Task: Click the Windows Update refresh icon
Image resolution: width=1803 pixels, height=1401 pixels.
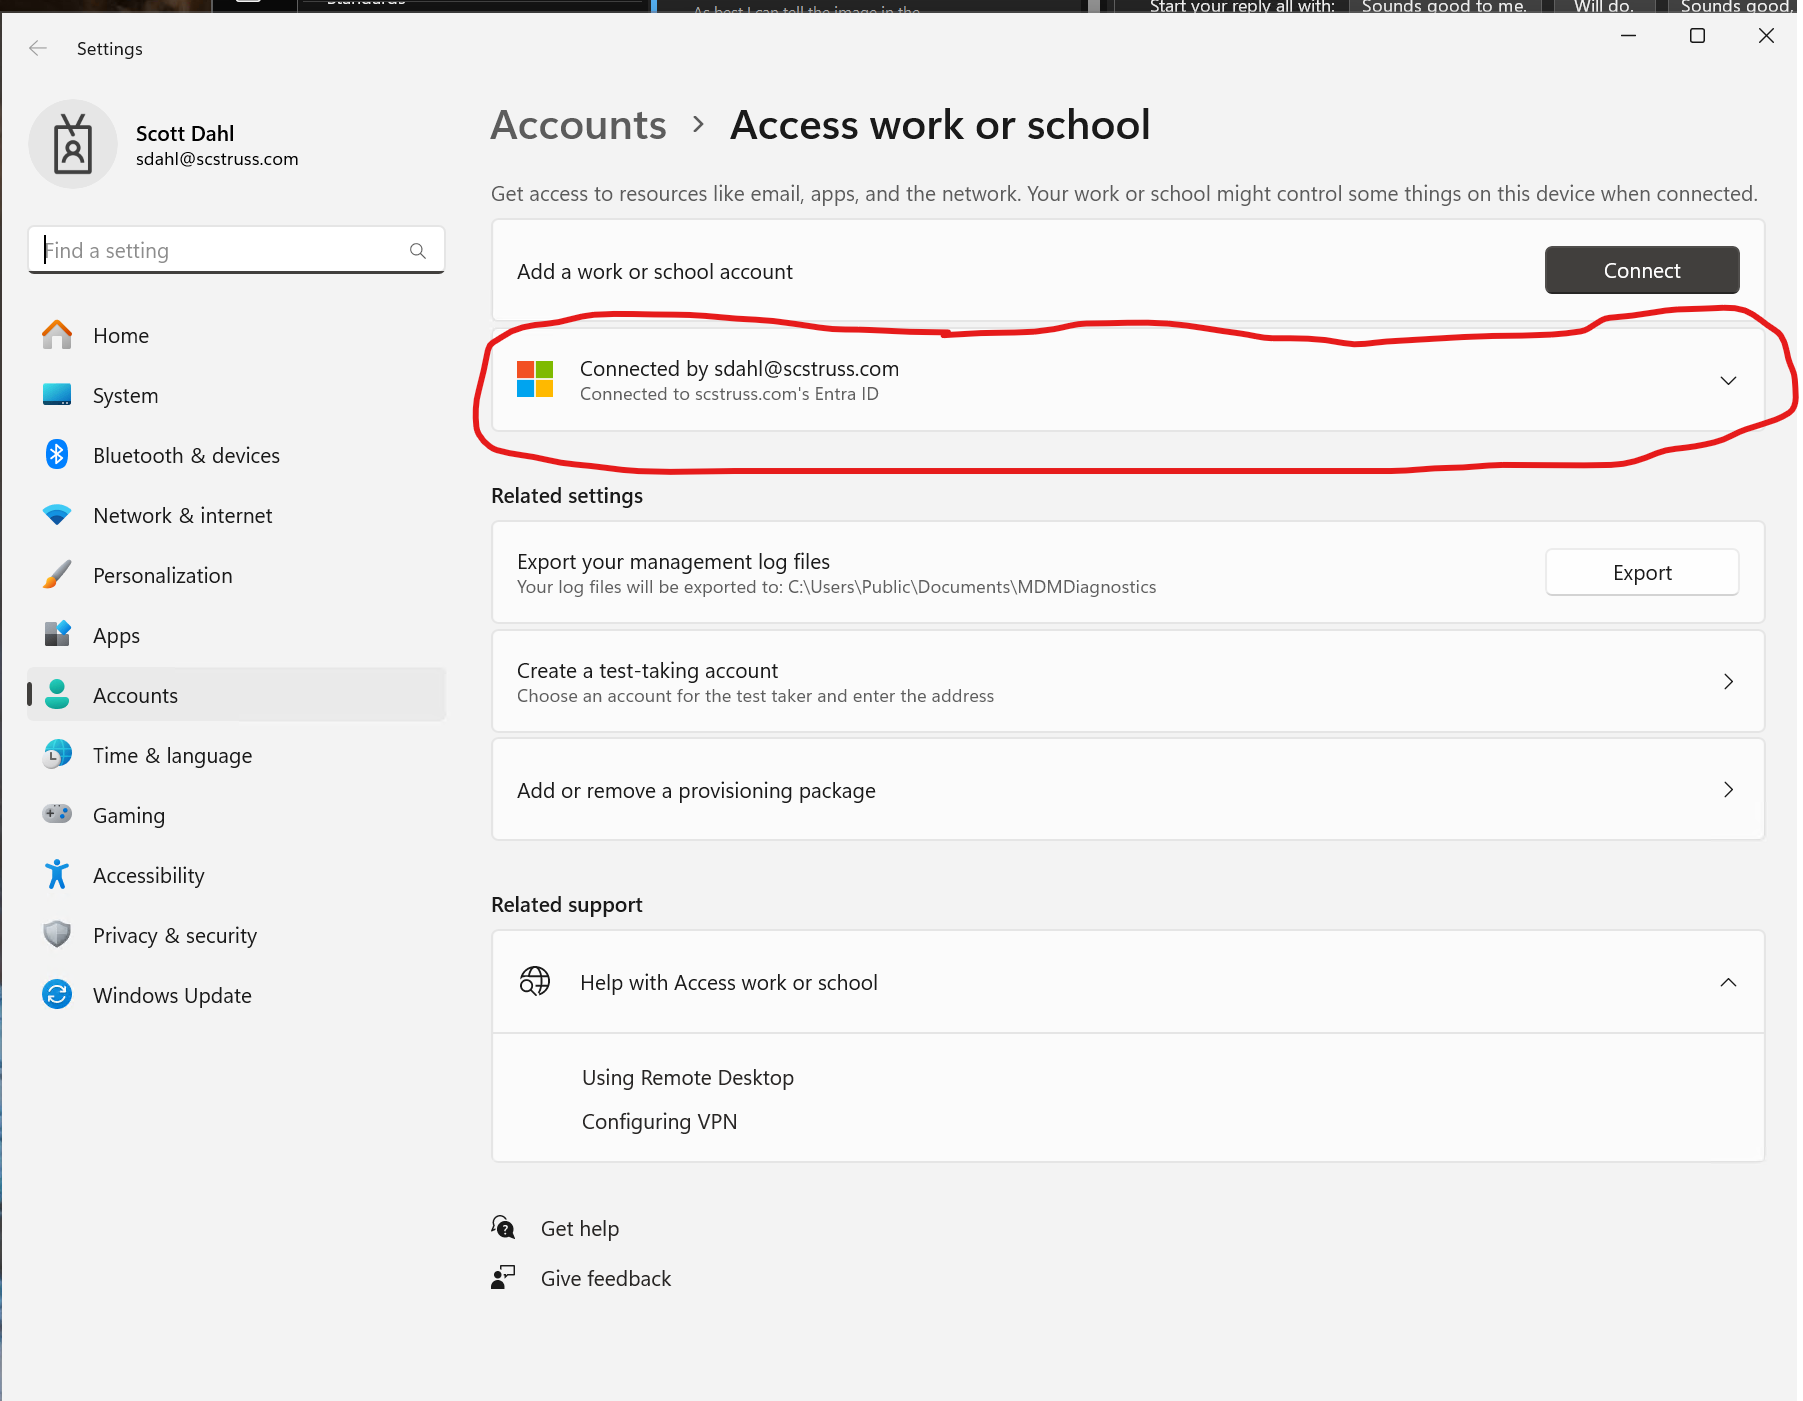Action: tap(57, 995)
